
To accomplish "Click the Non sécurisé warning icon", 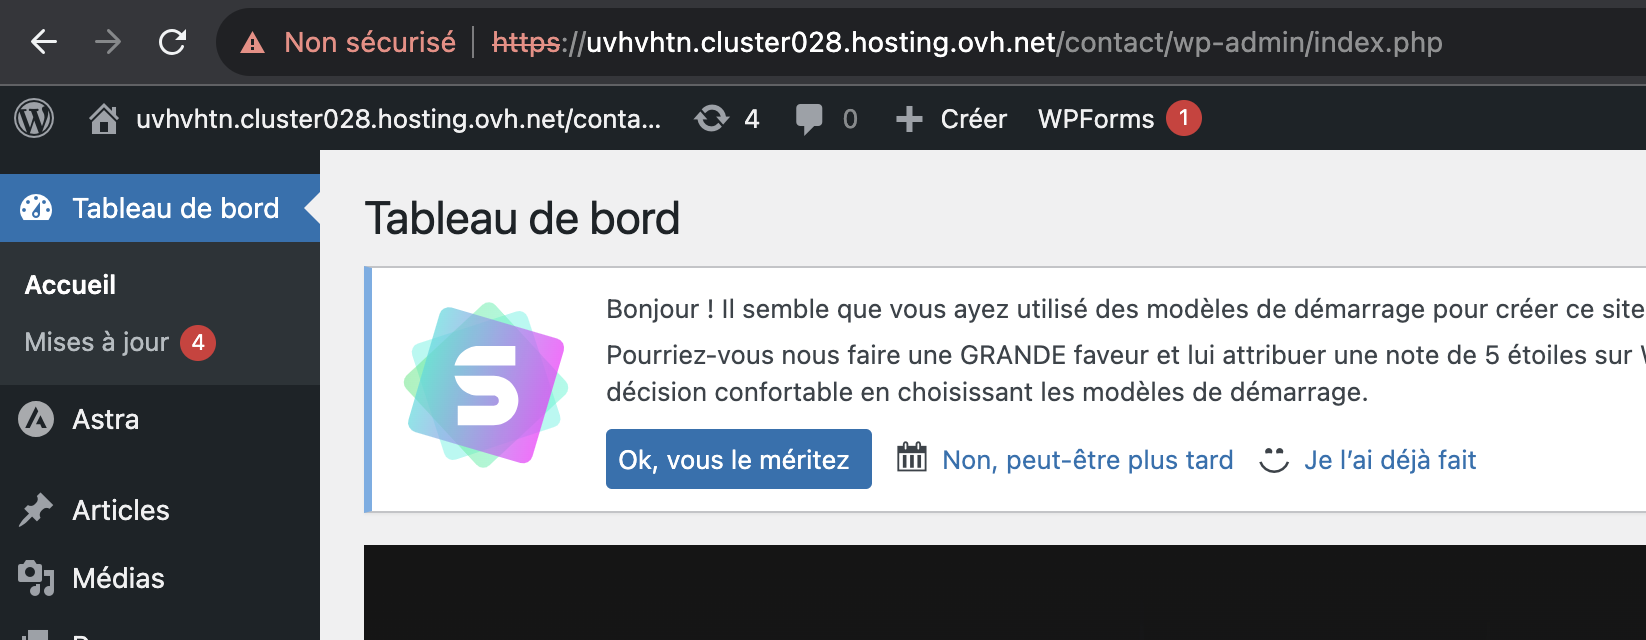I will (253, 43).
